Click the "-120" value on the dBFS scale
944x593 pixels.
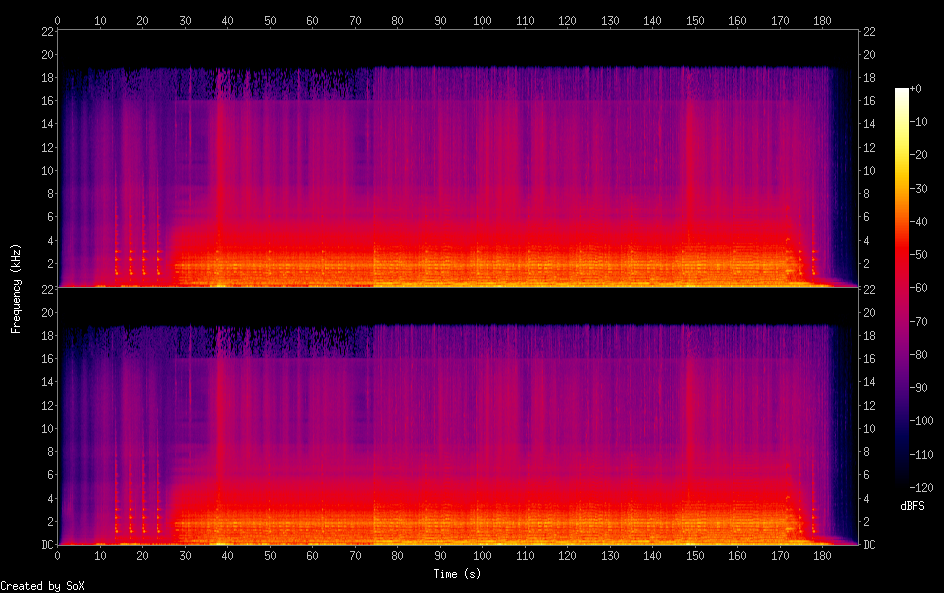[x=922, y=488]
